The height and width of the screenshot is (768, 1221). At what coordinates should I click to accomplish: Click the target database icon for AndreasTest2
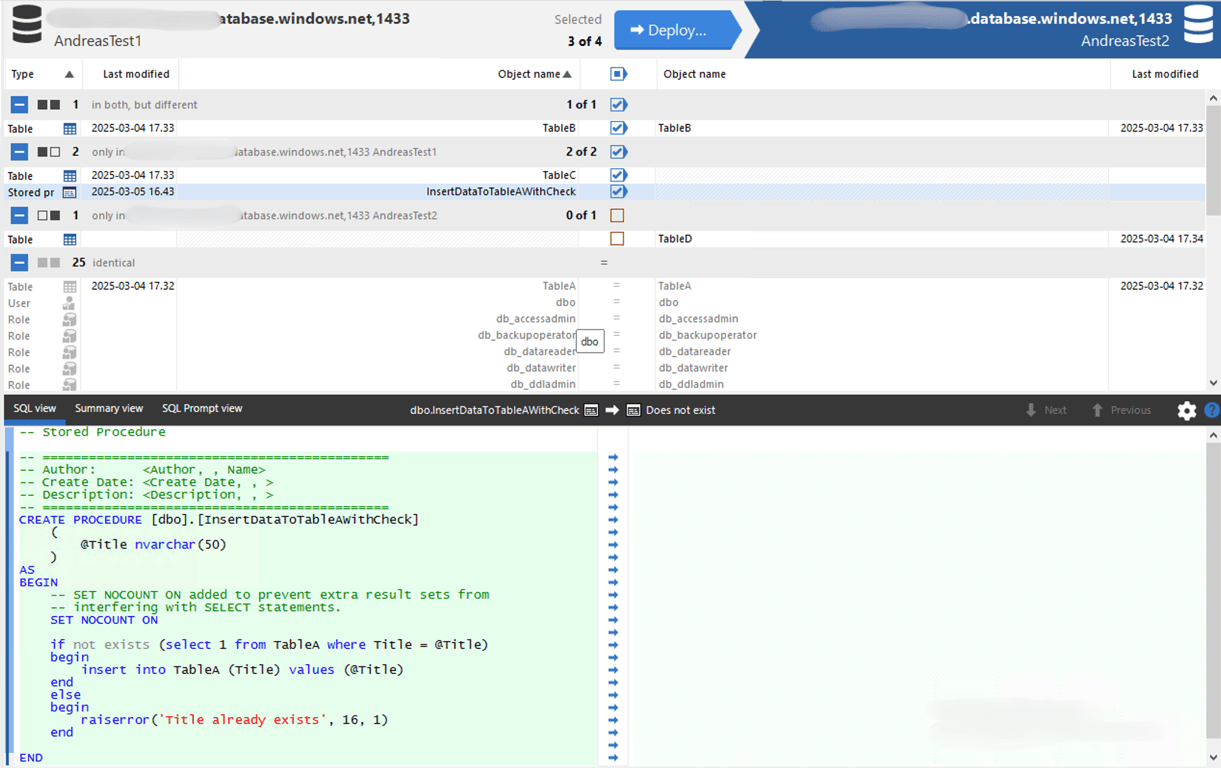(1198, 25)
